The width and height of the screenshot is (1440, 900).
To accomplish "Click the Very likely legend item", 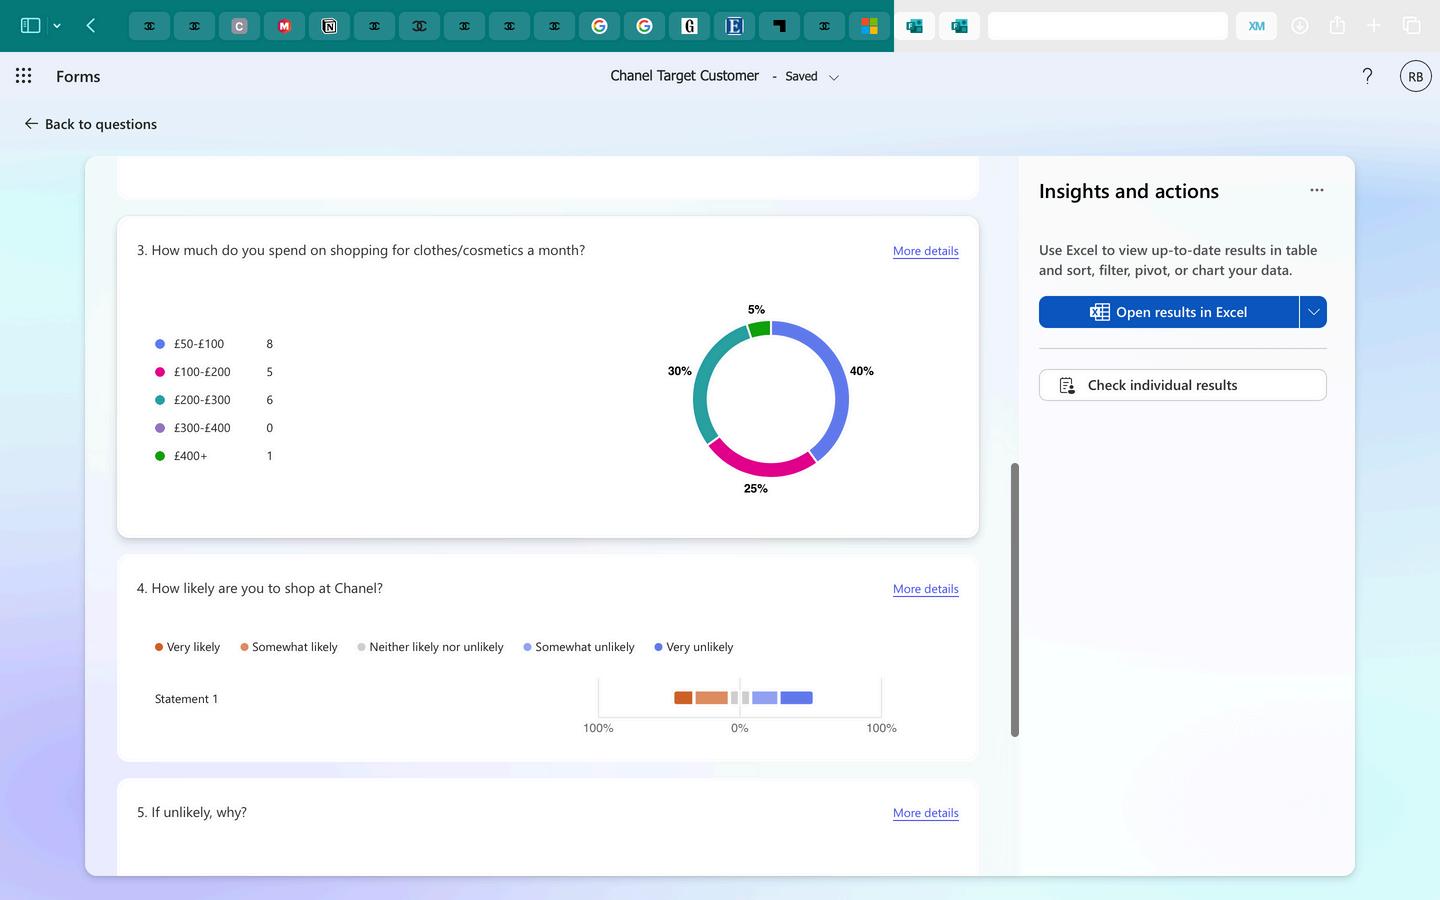I will coord(187,647).
